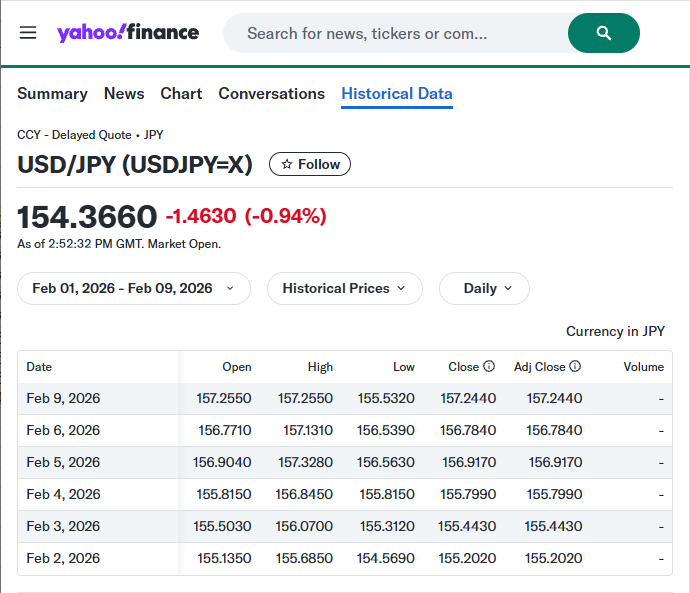Click the low value 156.5630
The width and height of the screenshot is (690, 593).
[386, 462]
